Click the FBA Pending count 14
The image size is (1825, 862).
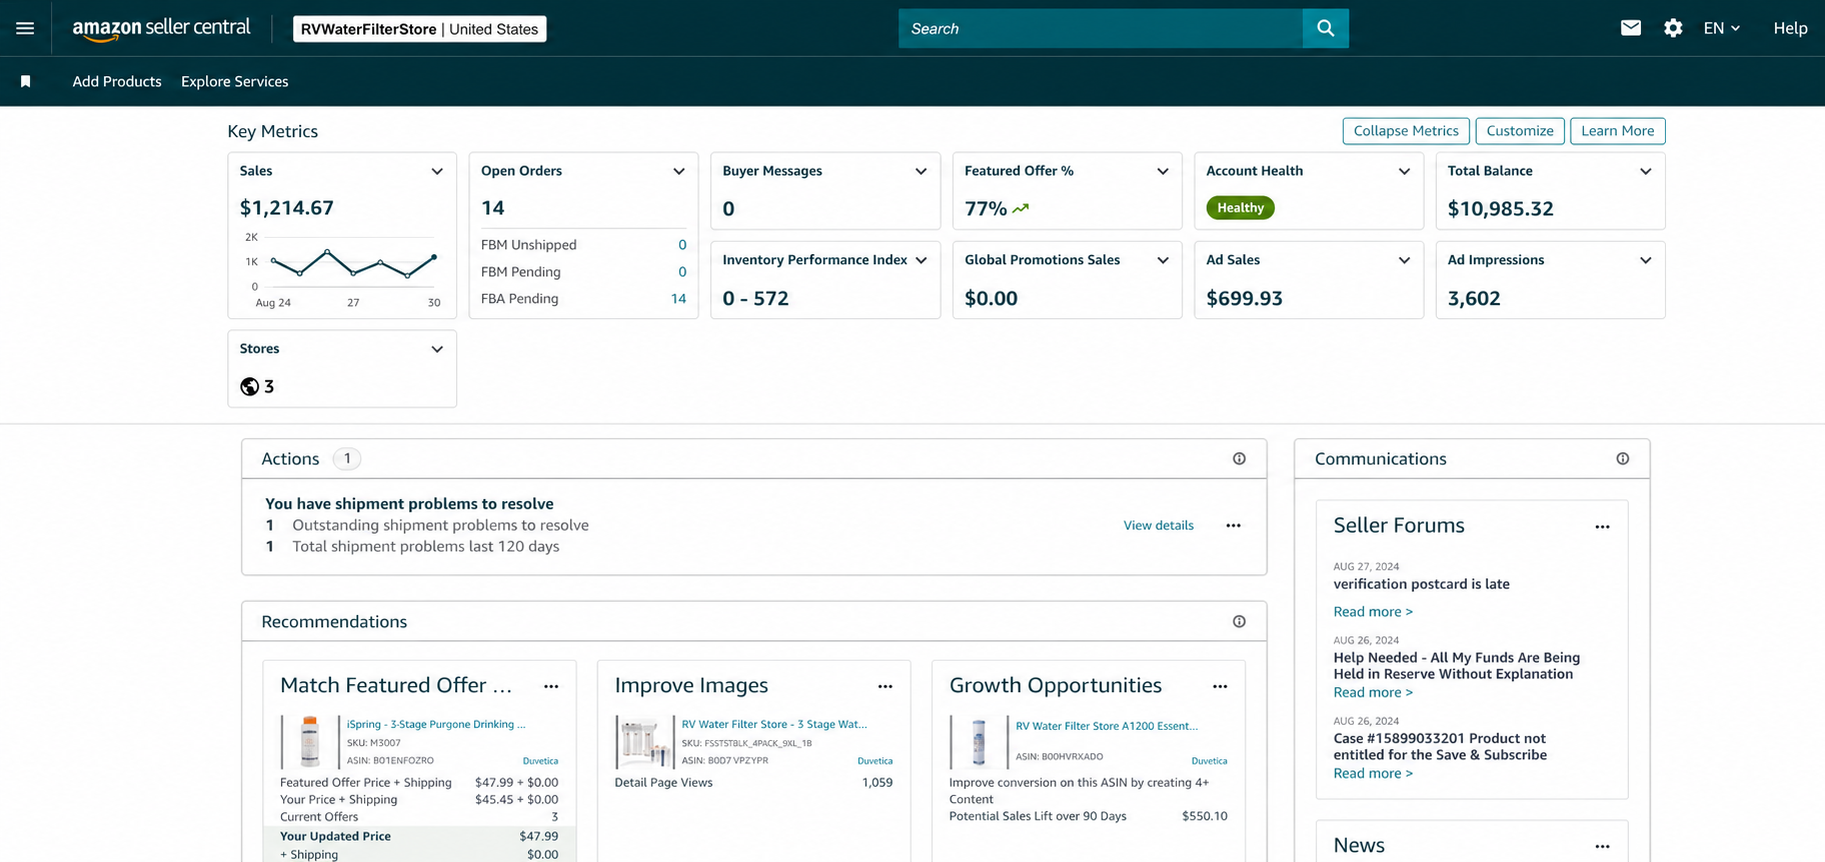click(678, 298)
